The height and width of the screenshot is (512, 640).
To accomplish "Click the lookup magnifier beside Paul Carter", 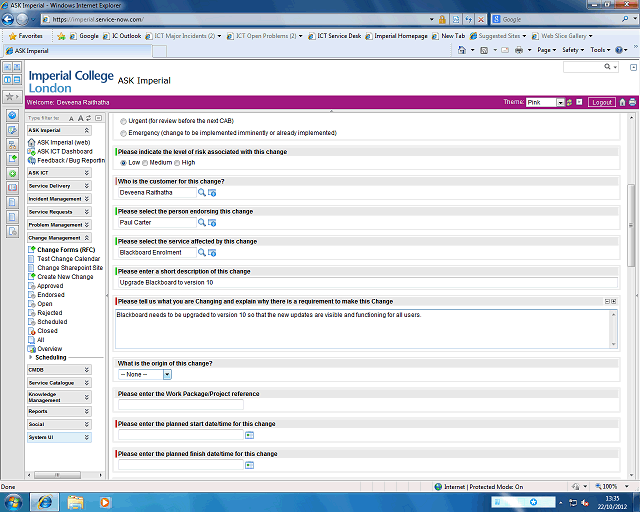I will coord(201,223).
